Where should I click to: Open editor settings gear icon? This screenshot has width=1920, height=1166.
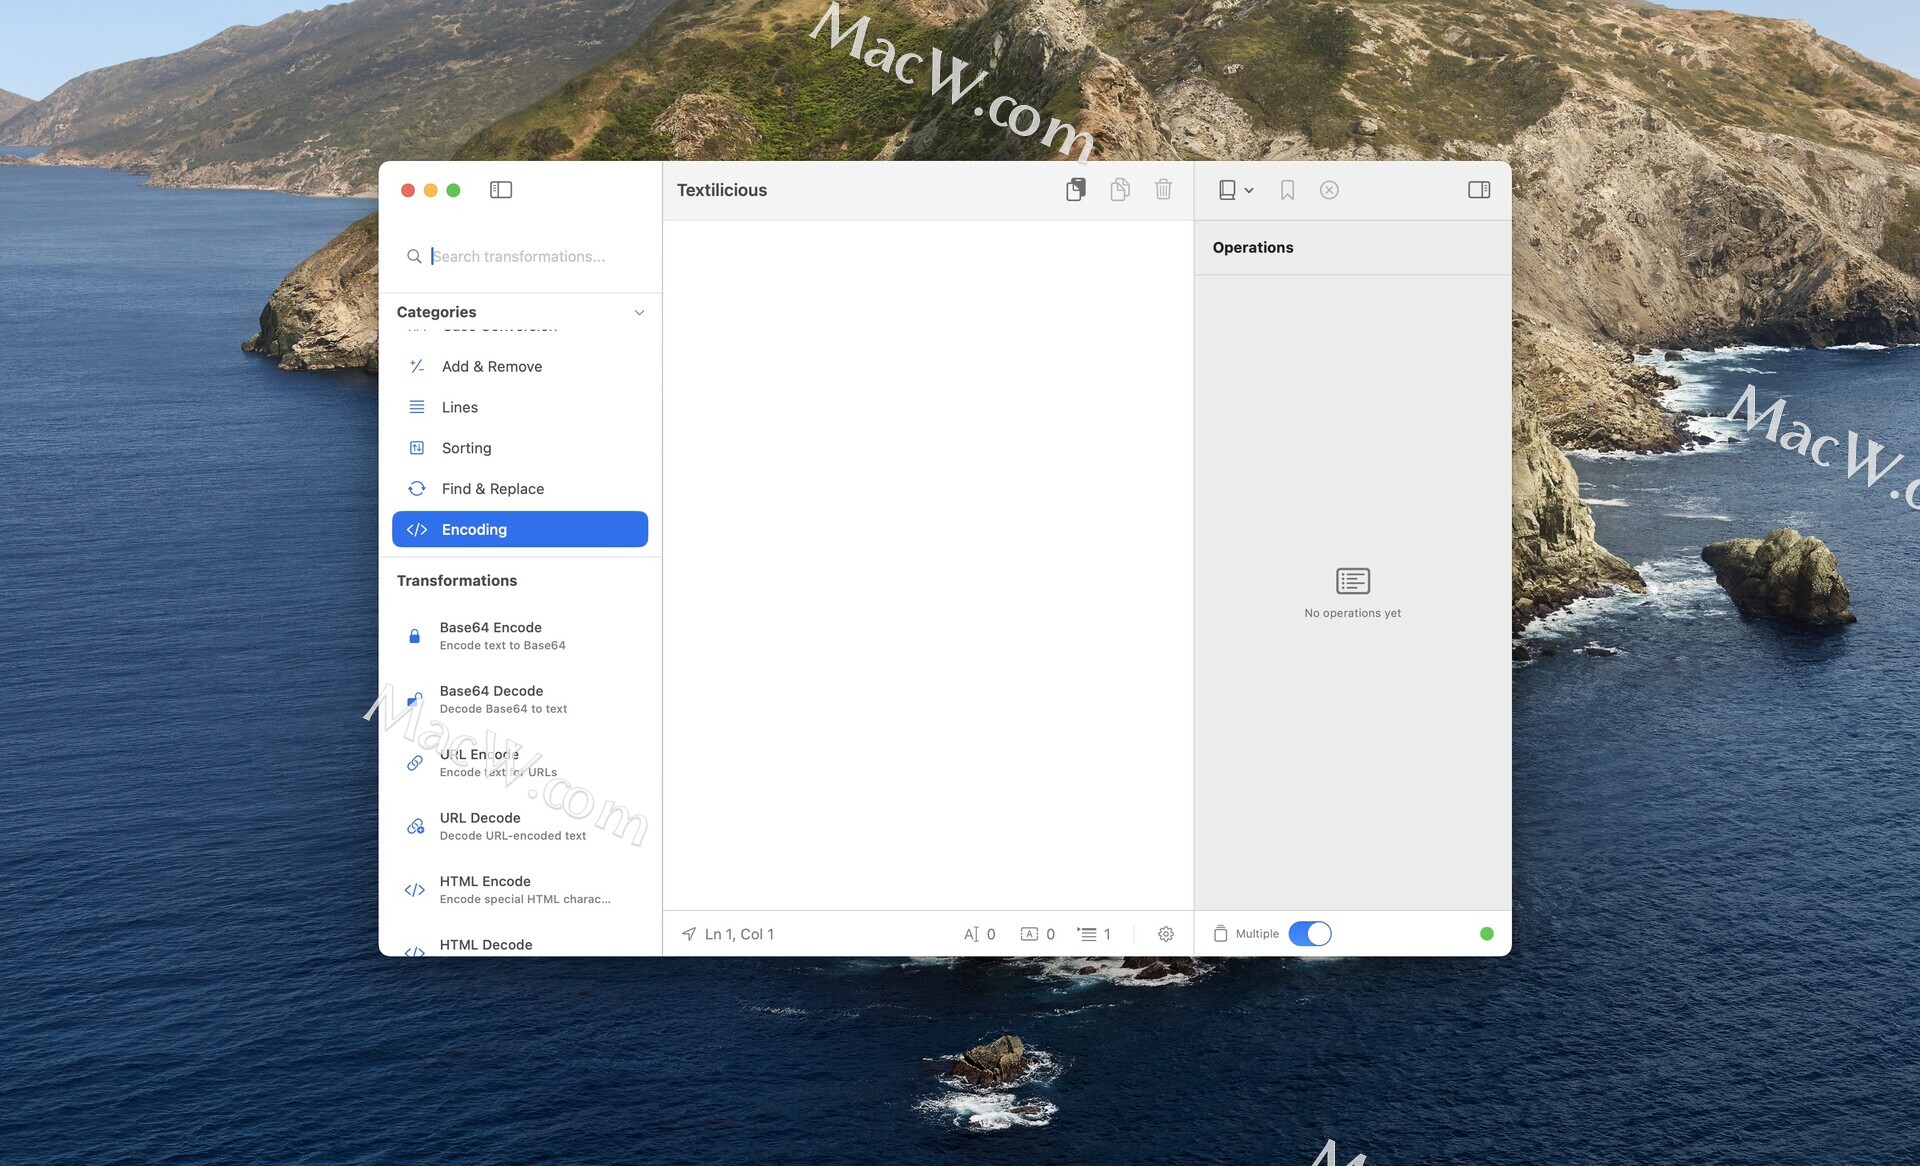point(1166,934)
